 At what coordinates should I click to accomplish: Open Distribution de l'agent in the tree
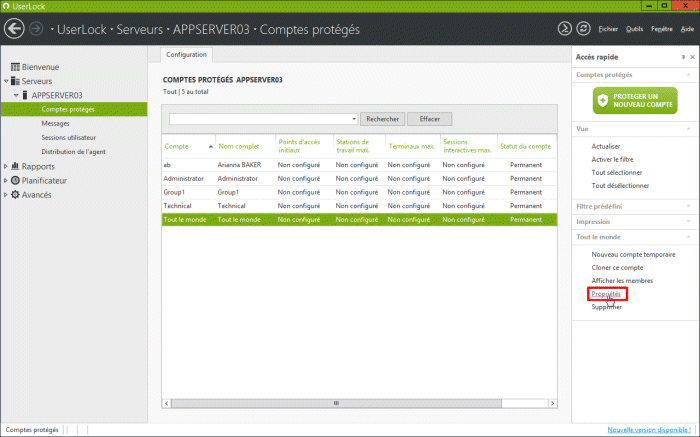pos(74,152)
